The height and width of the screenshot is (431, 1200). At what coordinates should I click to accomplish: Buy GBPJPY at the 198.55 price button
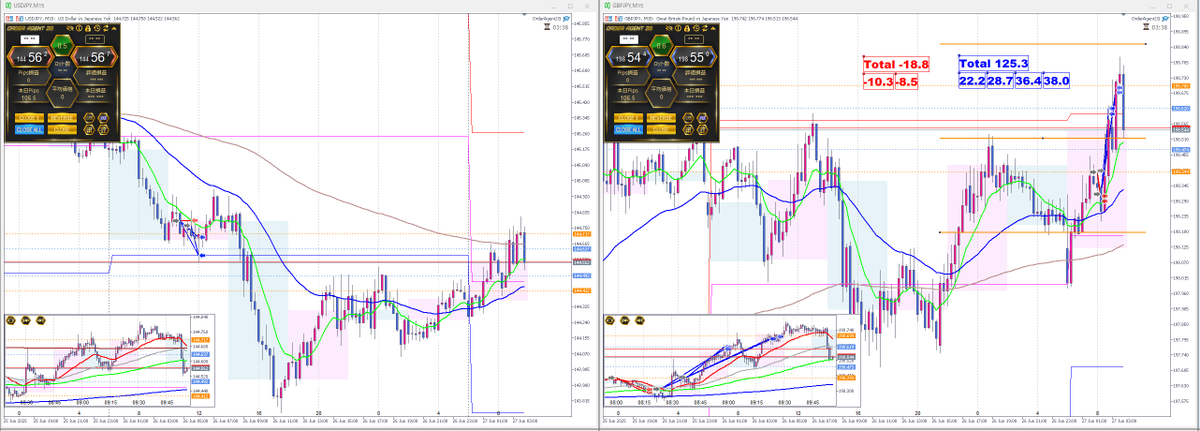(694, 57)
